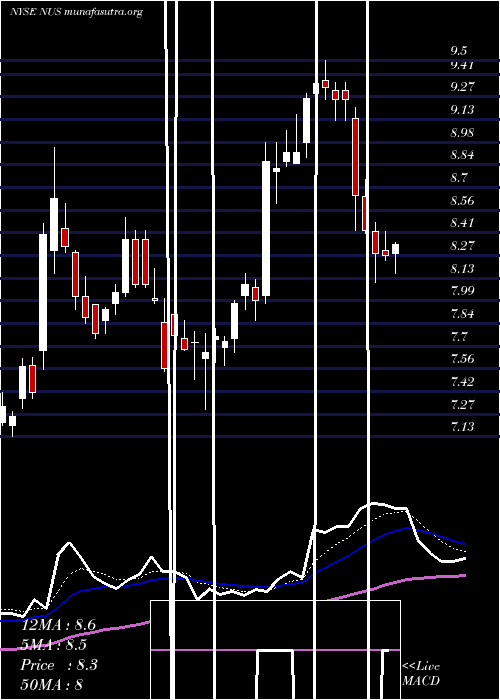Click the 50MA : 8 readout

click(x=52, y=684)
